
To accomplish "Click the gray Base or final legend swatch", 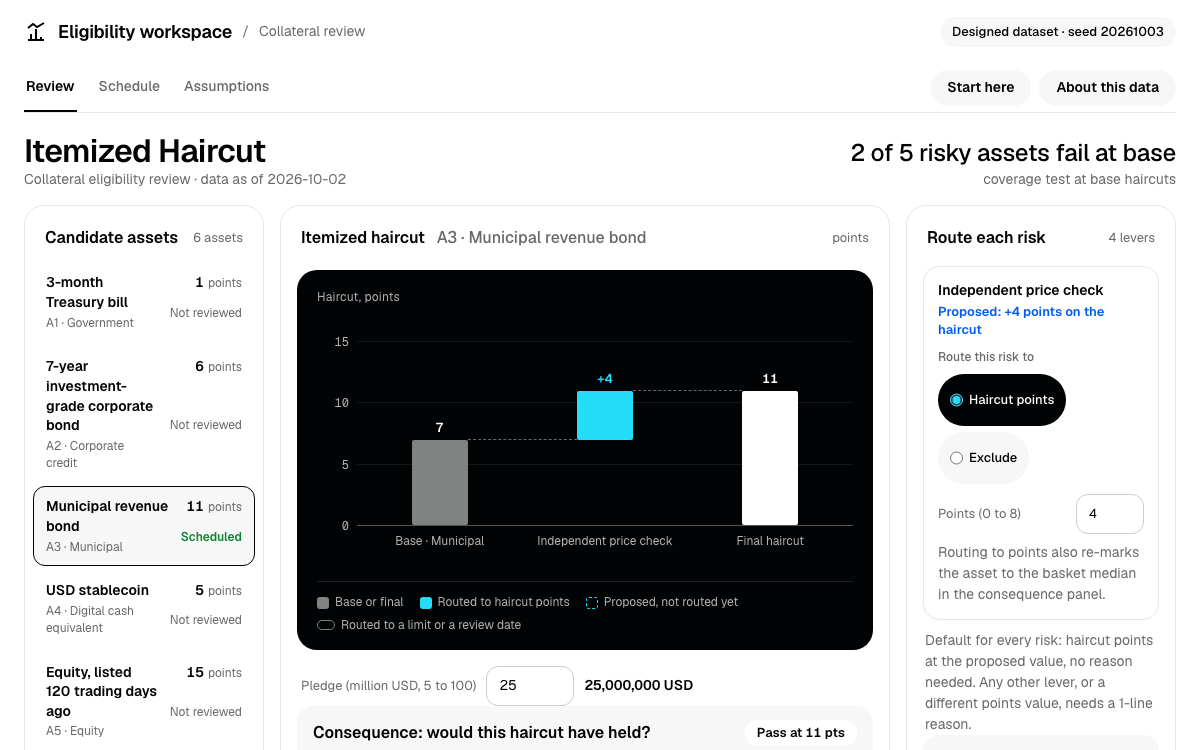I will [323, 602].
